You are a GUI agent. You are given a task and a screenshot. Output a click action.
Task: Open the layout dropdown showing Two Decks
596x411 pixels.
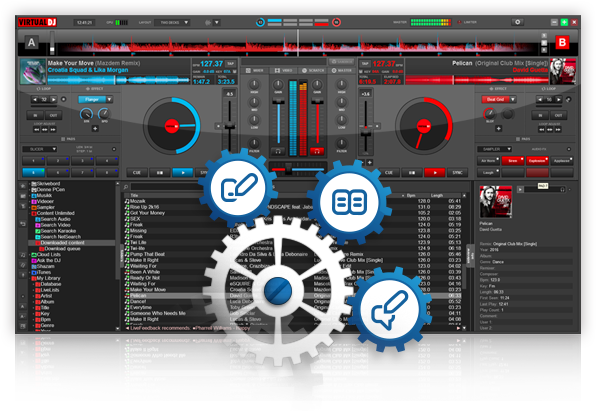(x=173, y=22)
